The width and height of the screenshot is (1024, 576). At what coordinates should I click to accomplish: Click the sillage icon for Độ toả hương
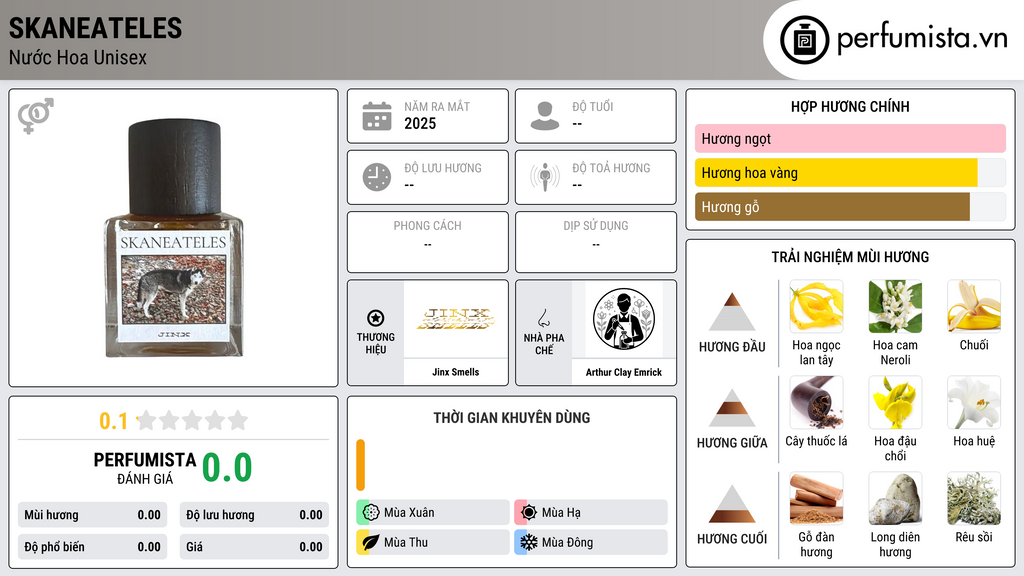[x=545, y=177]
